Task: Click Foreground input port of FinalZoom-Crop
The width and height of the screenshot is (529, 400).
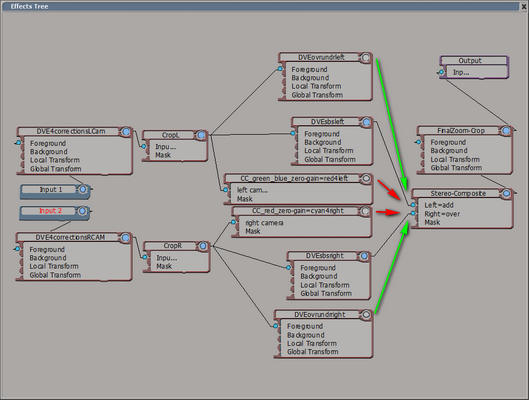Action: pos(419,142)
